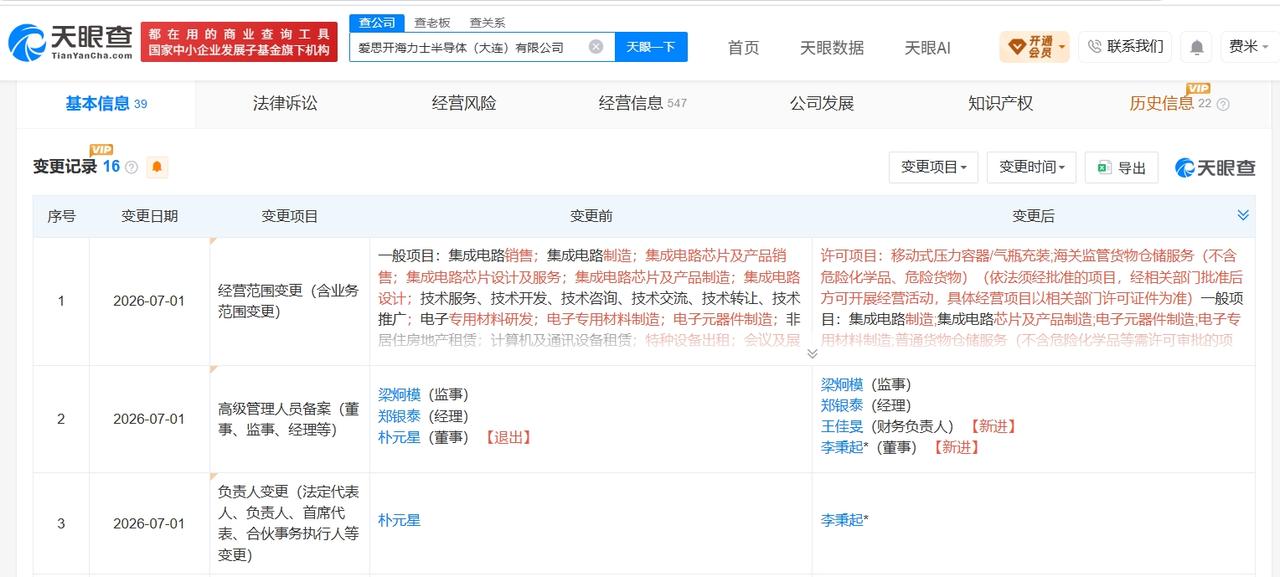This screenshot has height=577, width=1280.
Task: Click the 序号 column header
Action: [61, 216]
